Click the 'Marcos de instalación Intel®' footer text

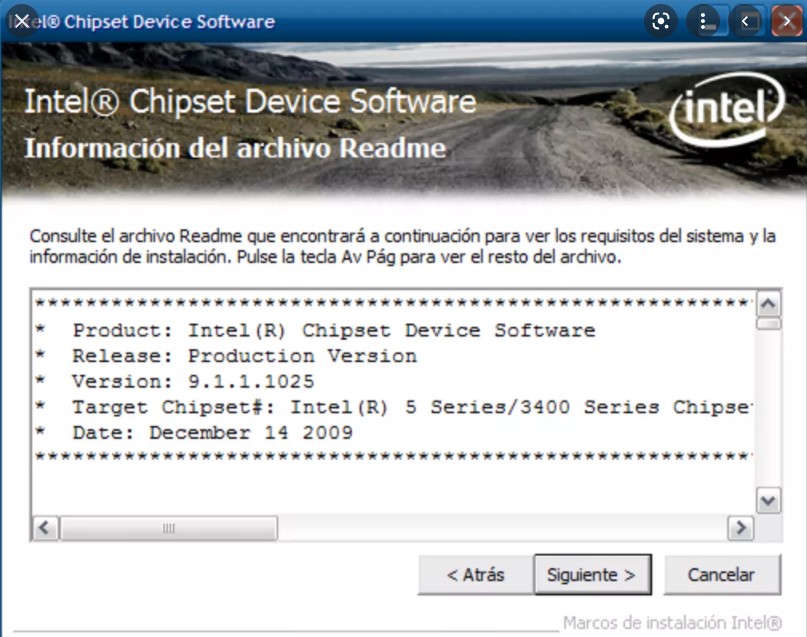[x=672, y=623]
